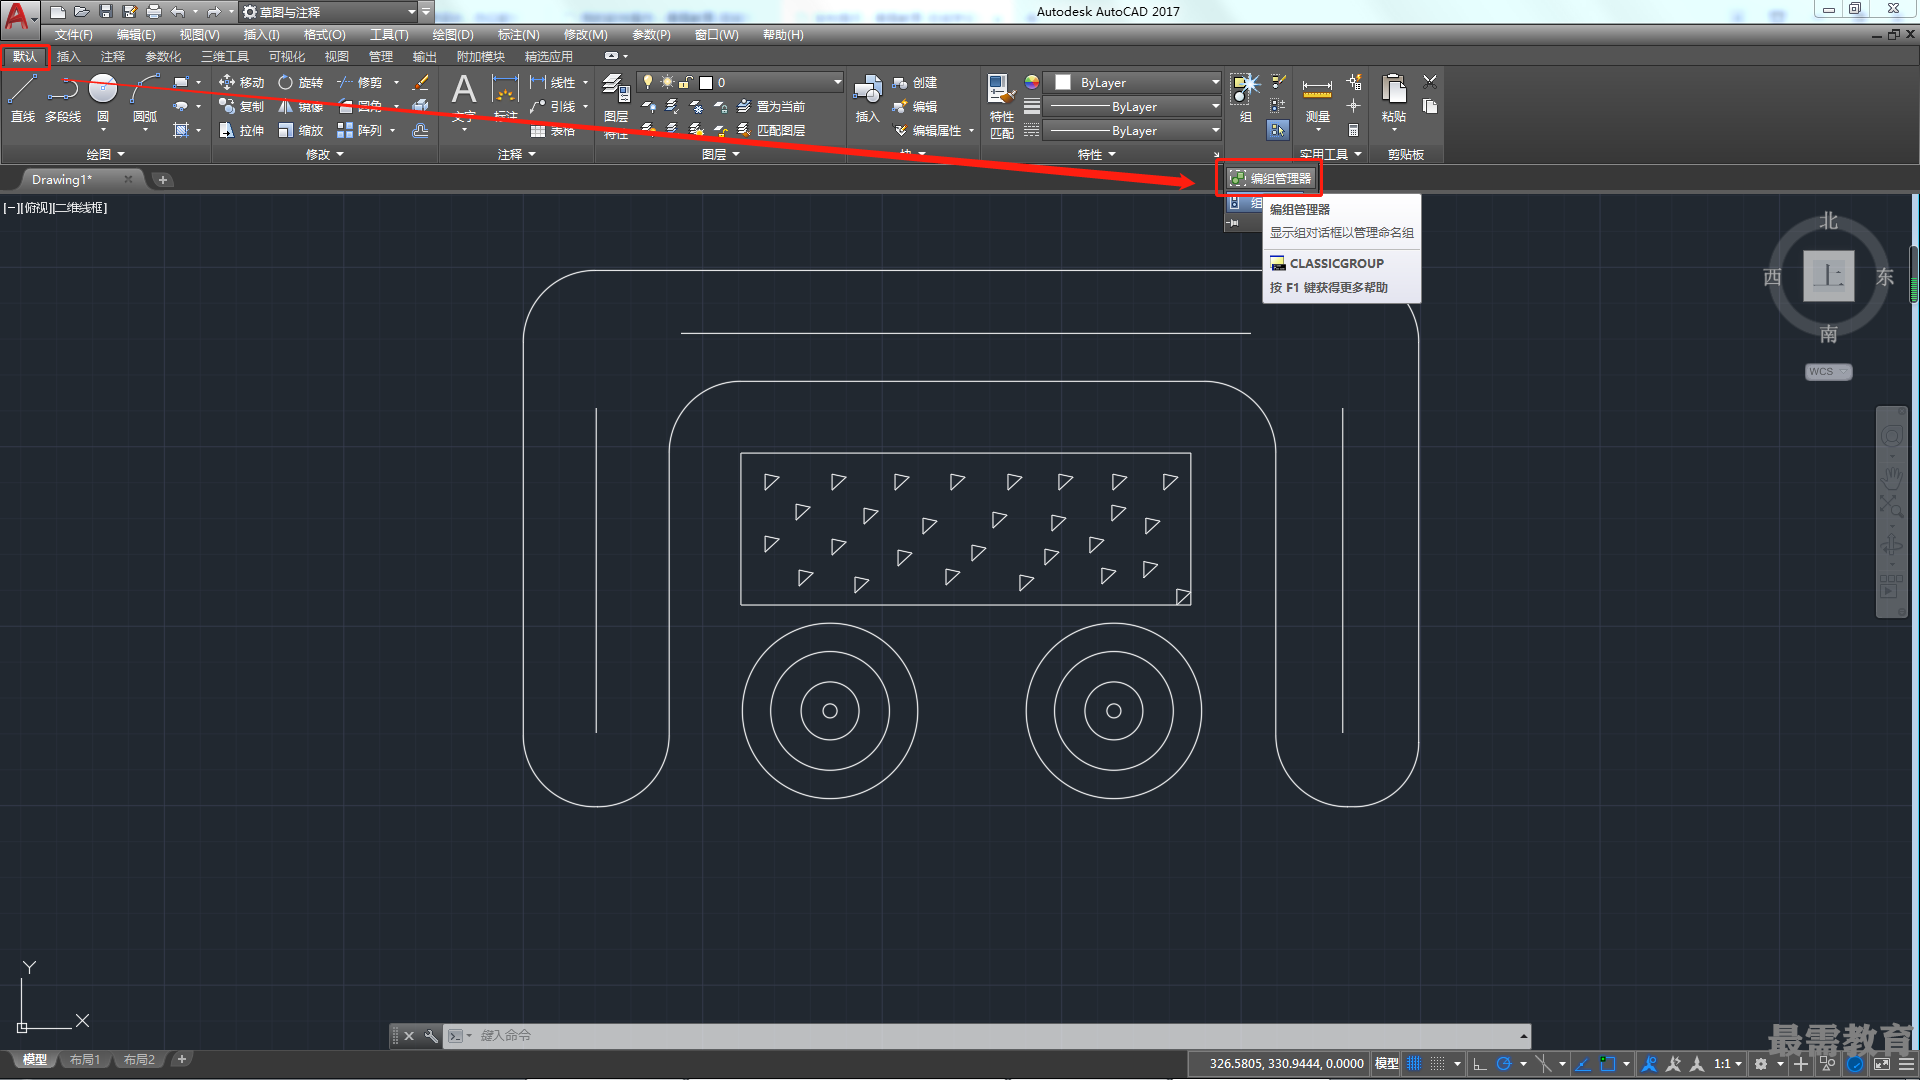Select the Polyline (多段线) tool
The image size is (1920, 1080).
[62, 98]
